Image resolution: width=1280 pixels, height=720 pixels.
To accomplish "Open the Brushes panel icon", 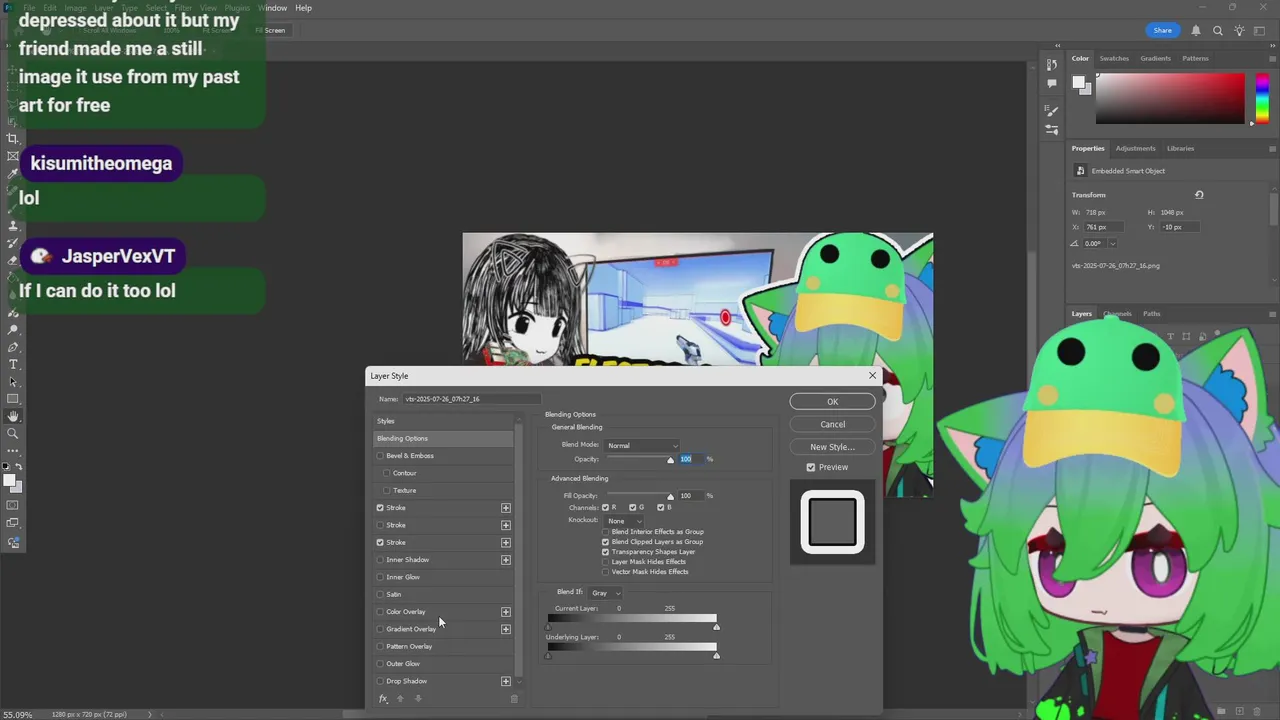I will [x=1051, y=111].
